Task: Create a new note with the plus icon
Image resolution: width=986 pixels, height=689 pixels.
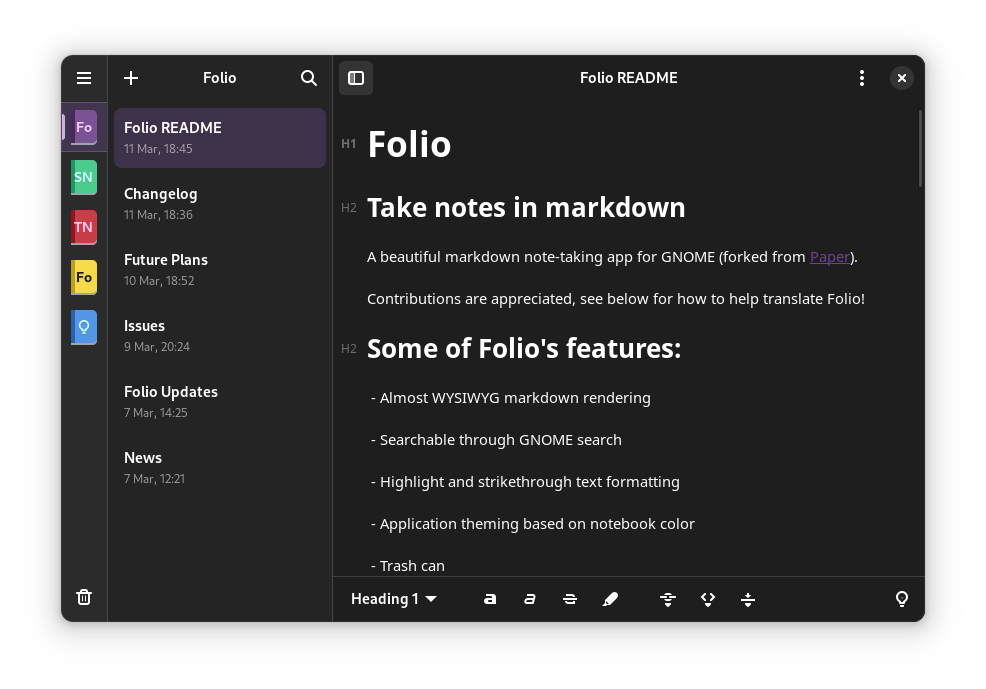Action: pyautogui.click(x=131, y=78)
